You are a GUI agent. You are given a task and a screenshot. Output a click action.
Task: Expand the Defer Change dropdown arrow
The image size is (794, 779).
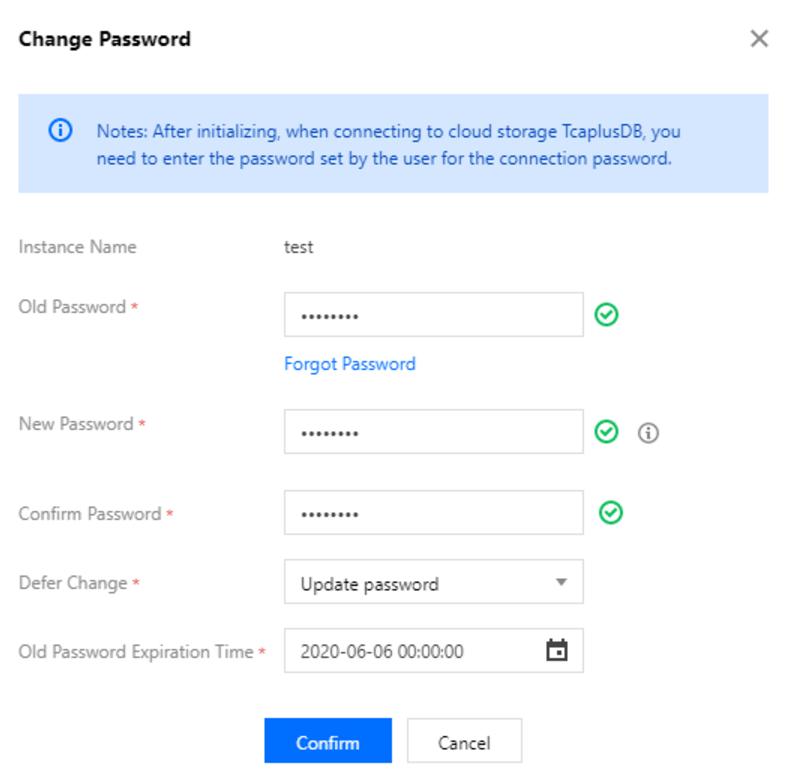tap(561, 582)
